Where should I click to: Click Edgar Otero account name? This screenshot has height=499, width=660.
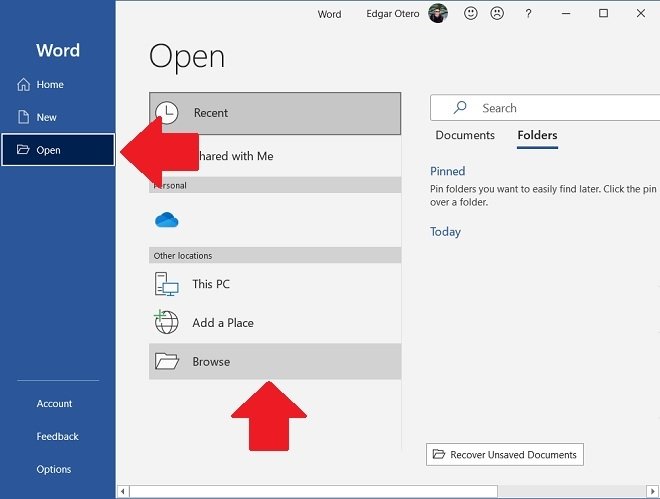pyautogui.click(x=392, y=14)
